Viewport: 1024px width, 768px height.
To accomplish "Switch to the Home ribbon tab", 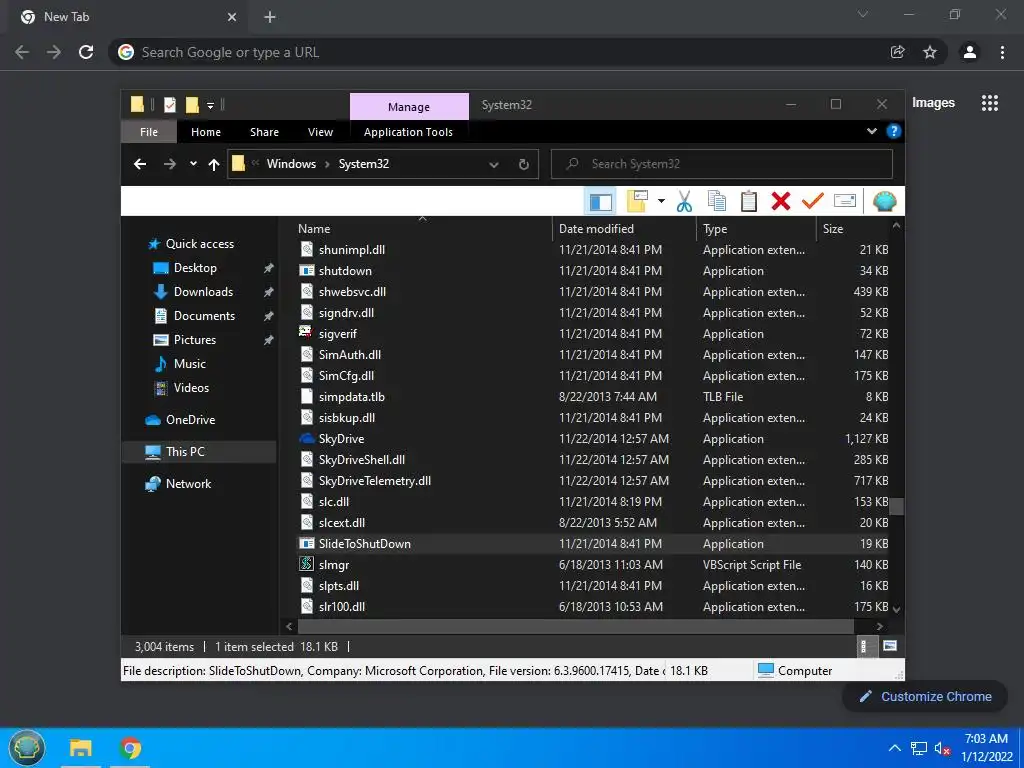I will click(x=206, y=132).
